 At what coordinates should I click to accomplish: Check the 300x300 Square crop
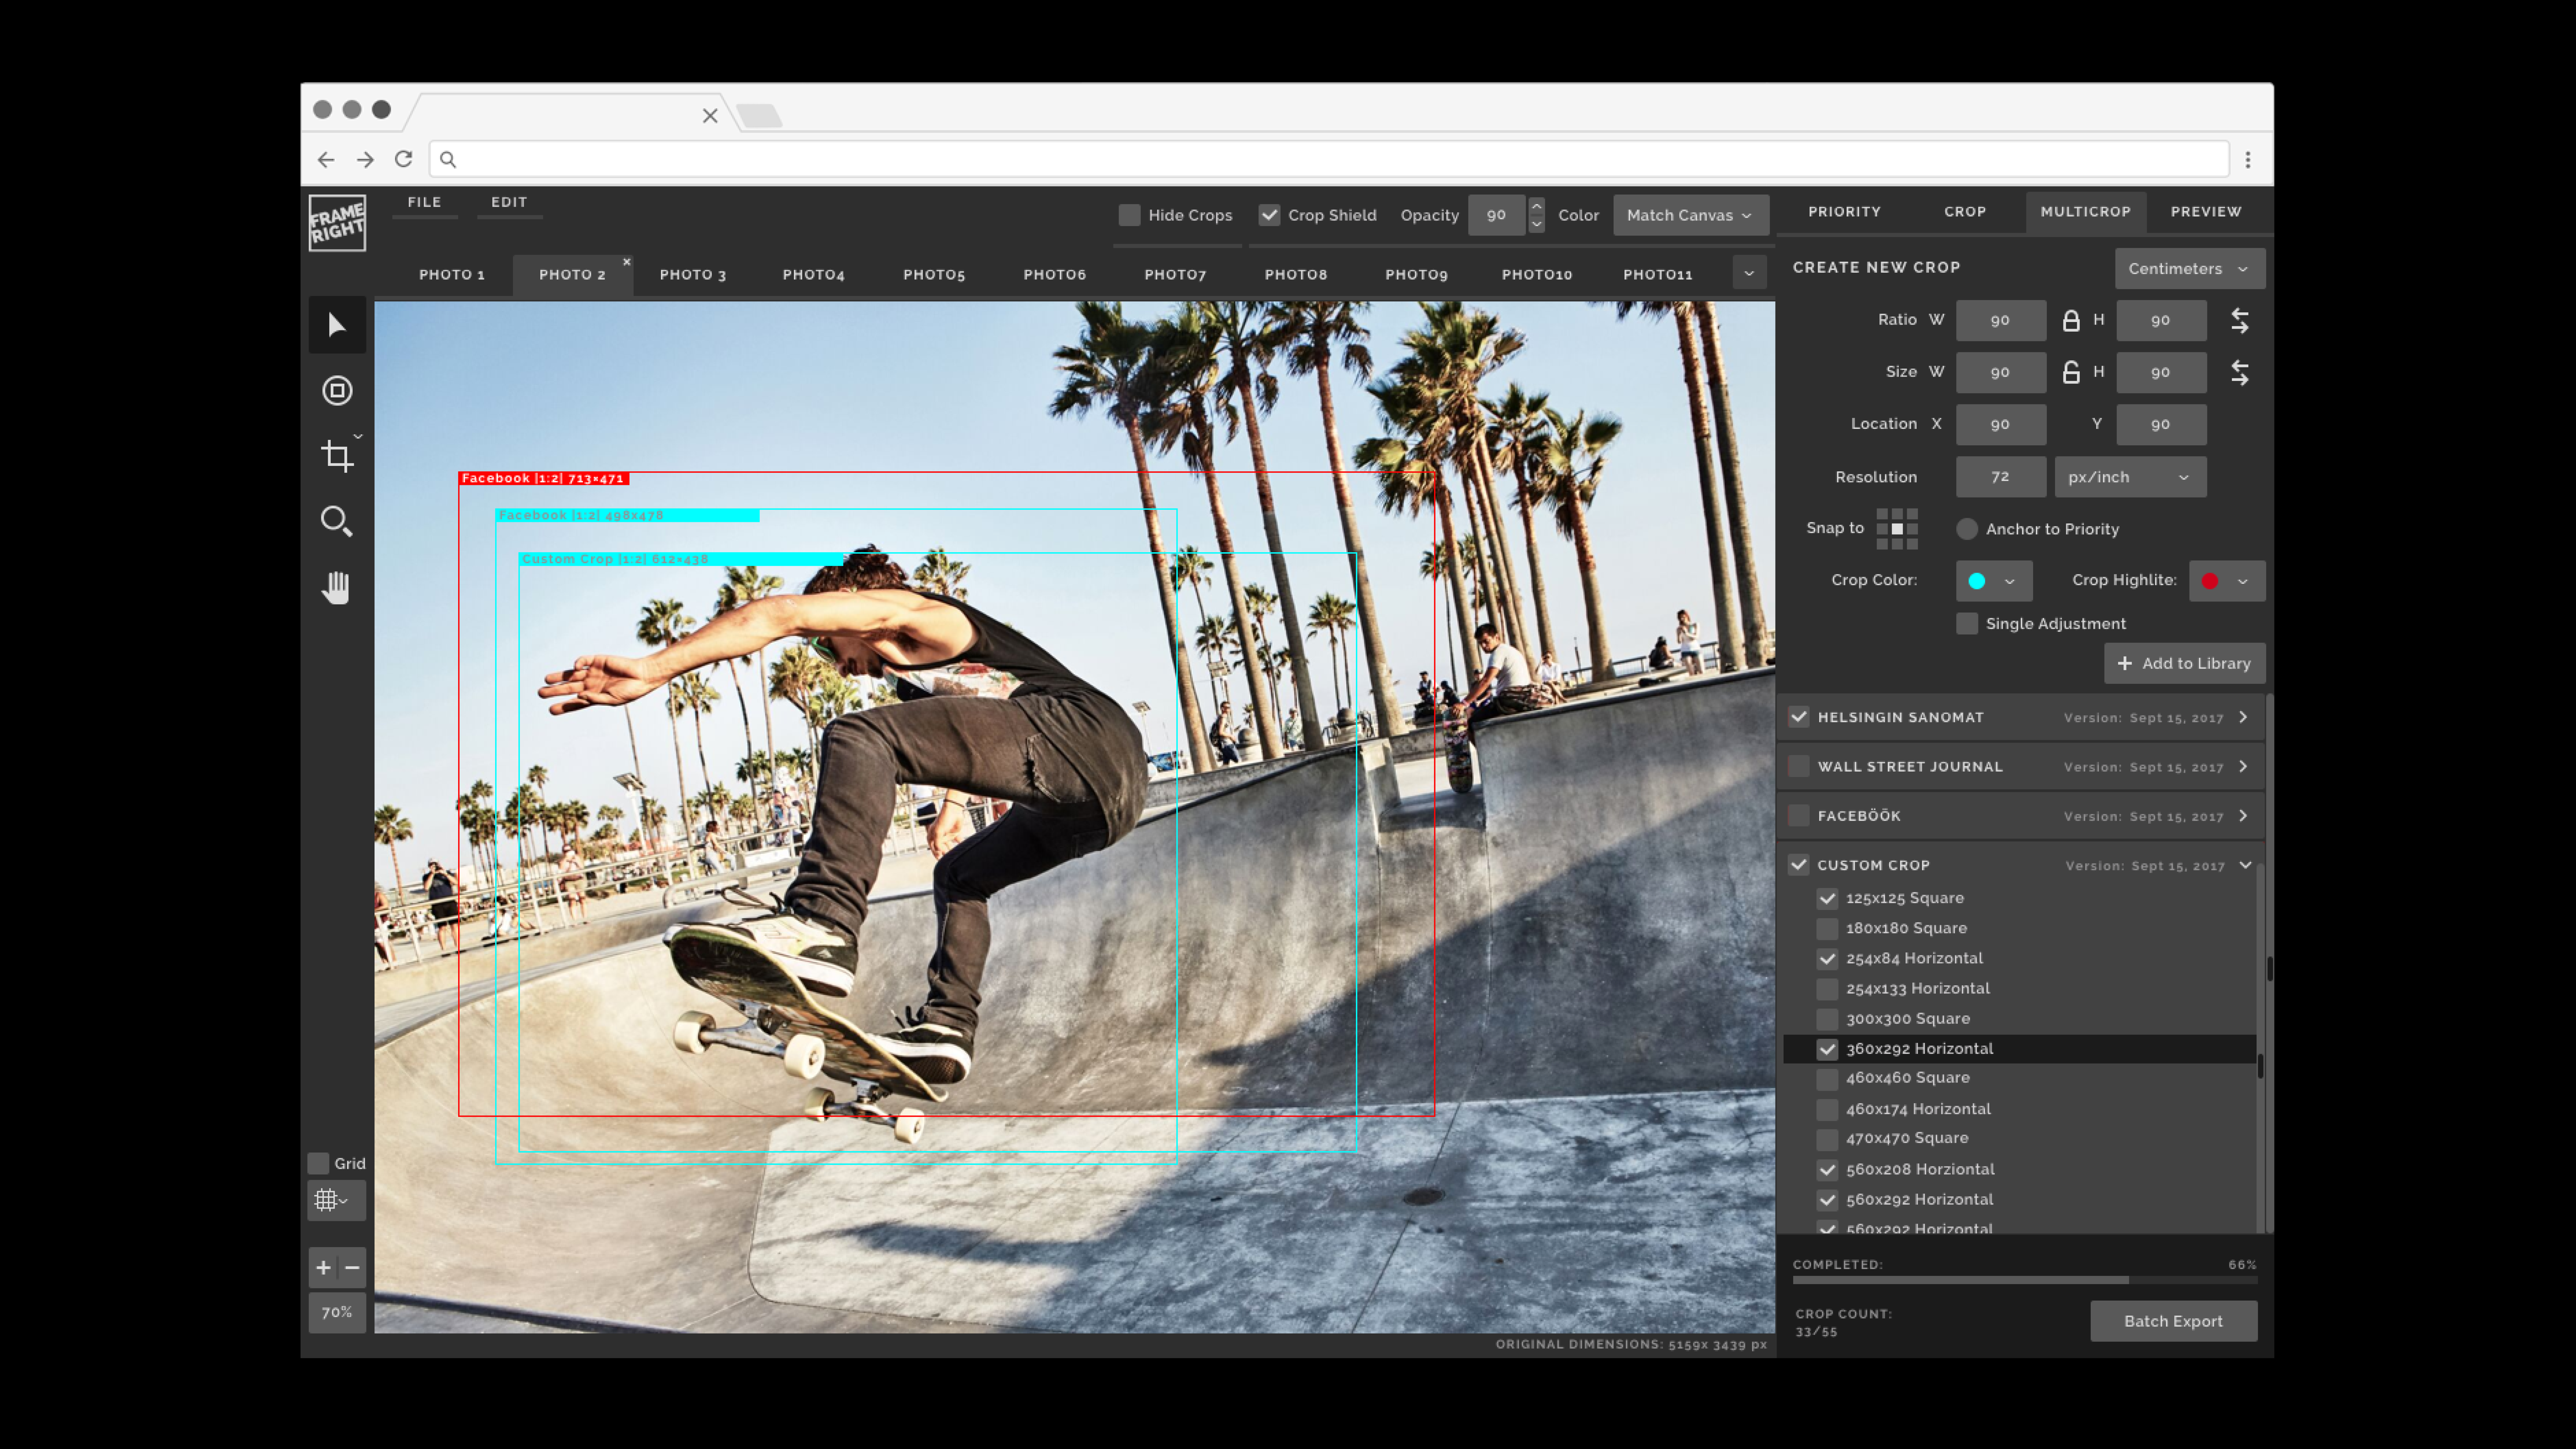tap(1827, 1019)
